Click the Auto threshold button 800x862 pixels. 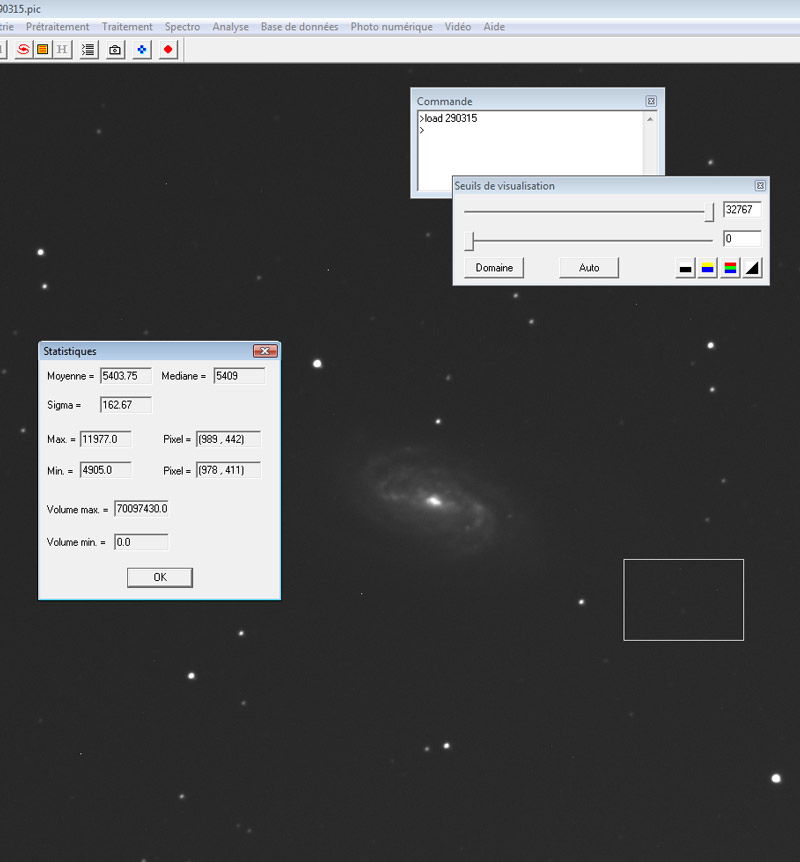pos(589,268)
